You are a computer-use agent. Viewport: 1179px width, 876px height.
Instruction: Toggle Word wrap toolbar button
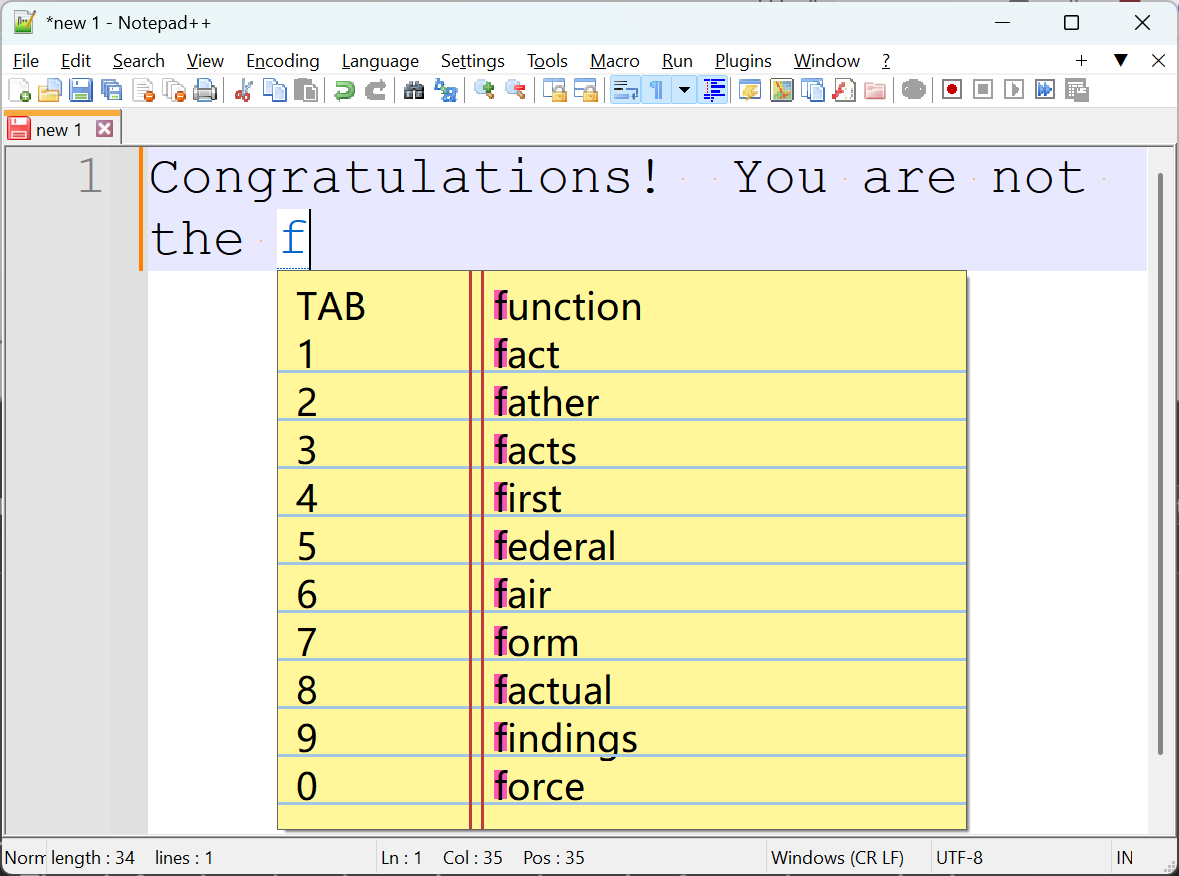click(625, 90)
